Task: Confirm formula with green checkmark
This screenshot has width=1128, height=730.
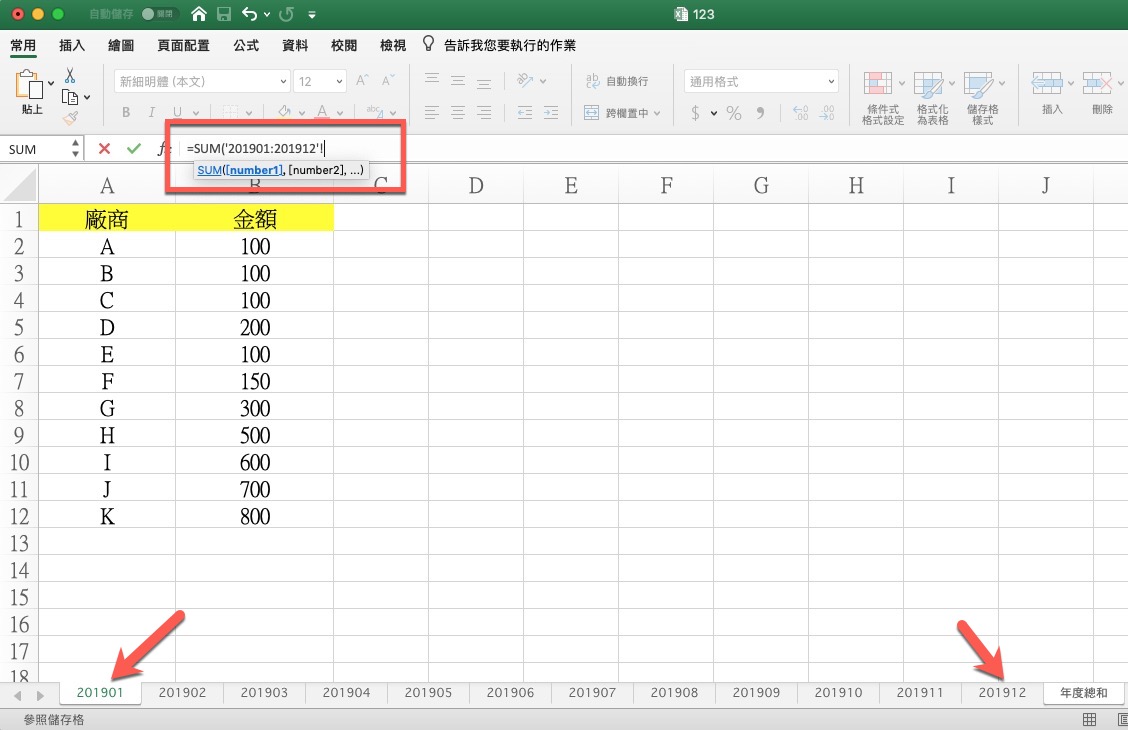Action: 133,149
